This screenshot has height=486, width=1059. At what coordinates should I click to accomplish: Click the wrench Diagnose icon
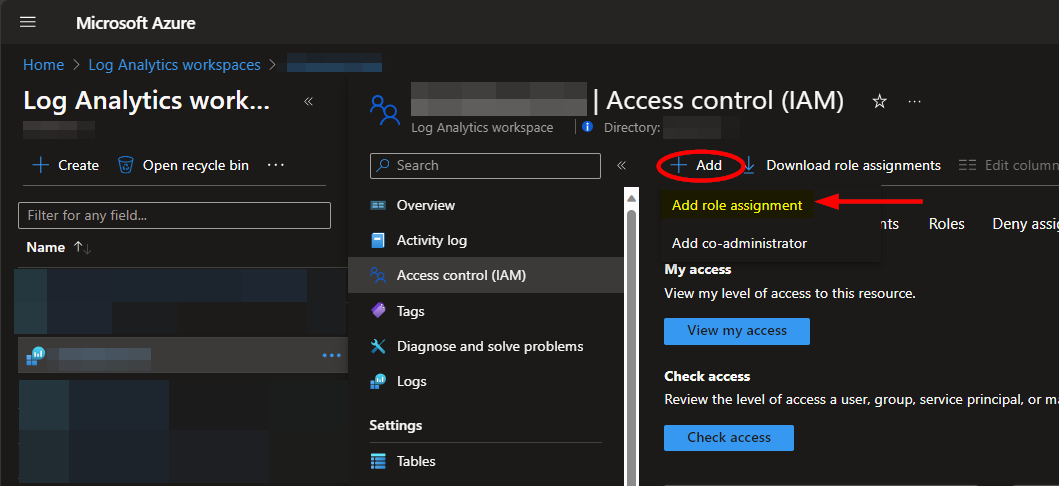378,346
